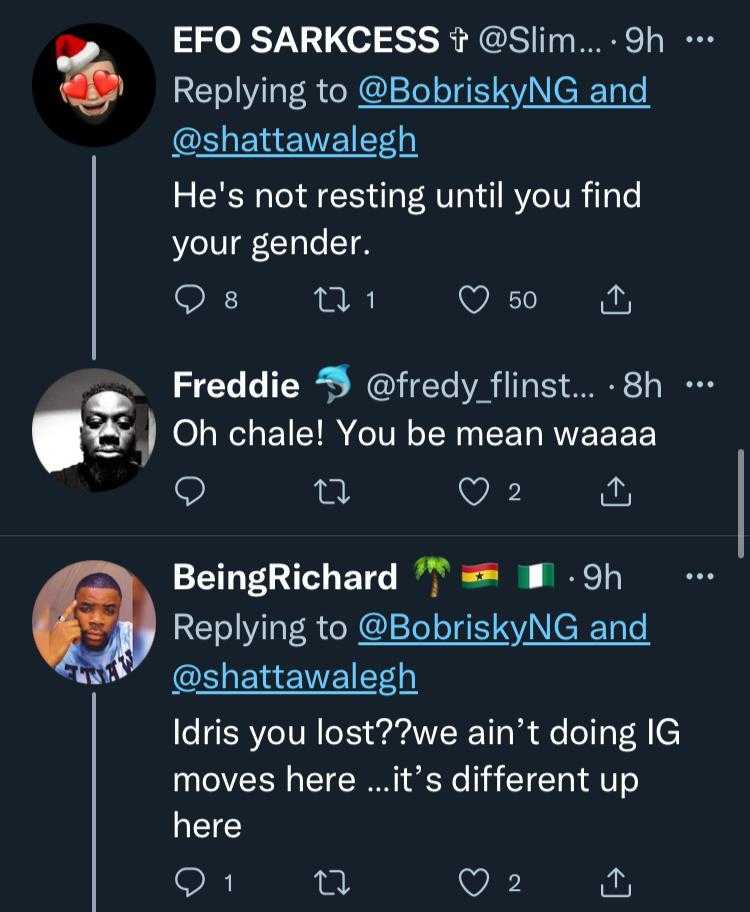This screenshot has height=912, width=750.
Task: Retweet Freddie's 'Oh chale' tweet
Action: (x=326, y=490)
